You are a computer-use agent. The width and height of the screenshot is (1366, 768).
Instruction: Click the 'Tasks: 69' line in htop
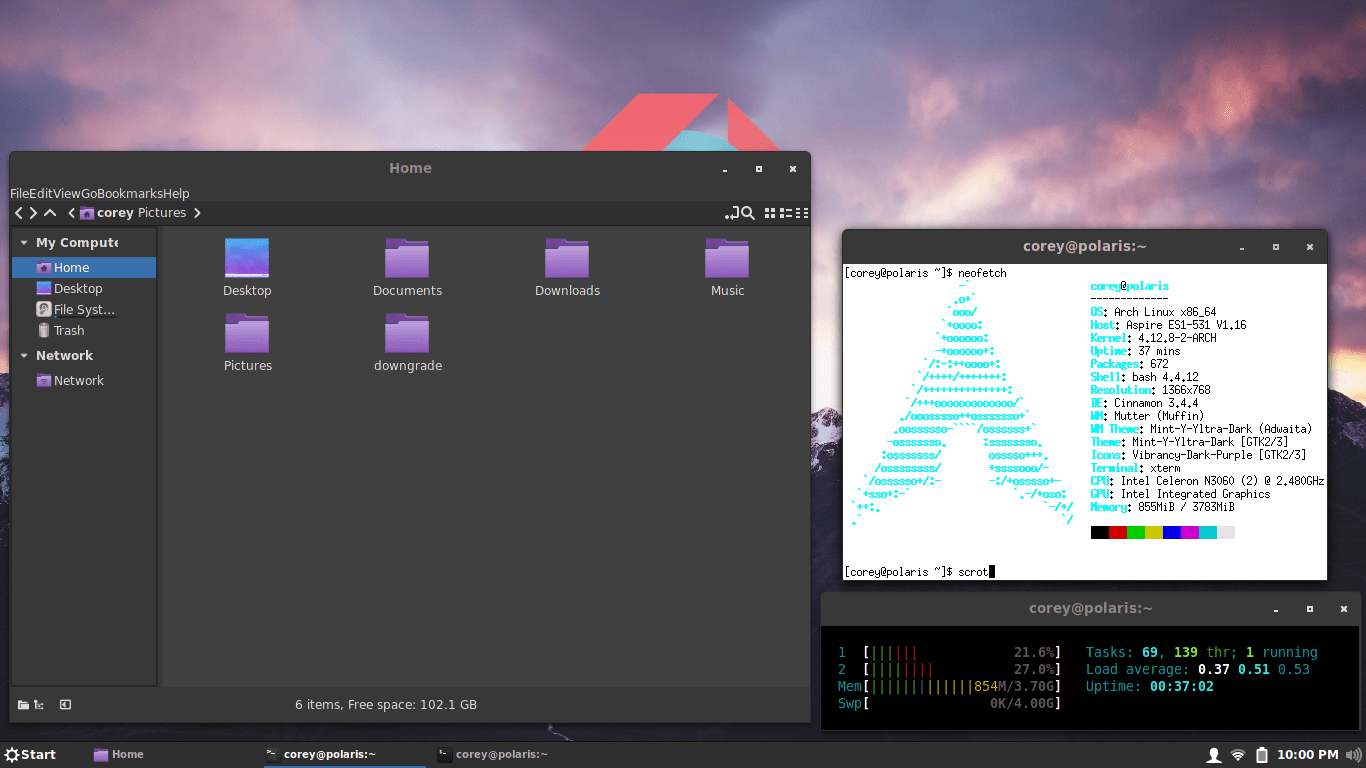(1202, 653)
